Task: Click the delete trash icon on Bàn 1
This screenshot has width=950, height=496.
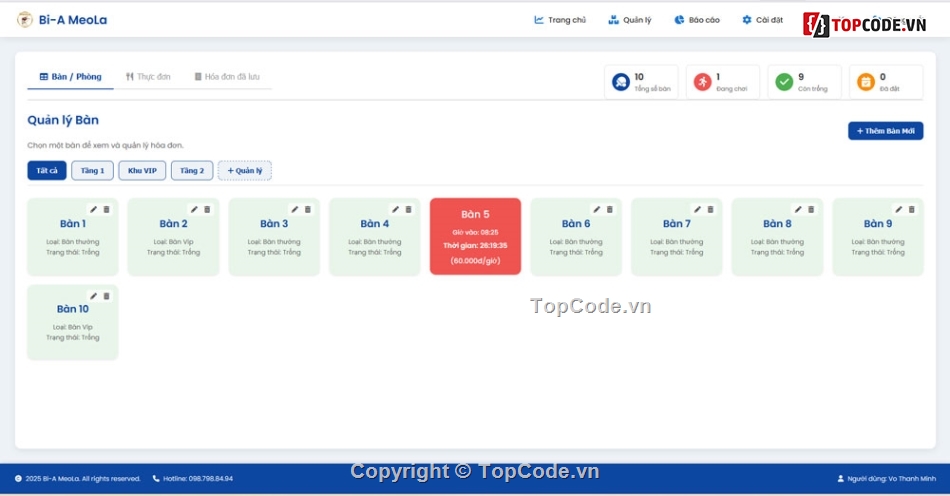Action: [x=107, y=210]
